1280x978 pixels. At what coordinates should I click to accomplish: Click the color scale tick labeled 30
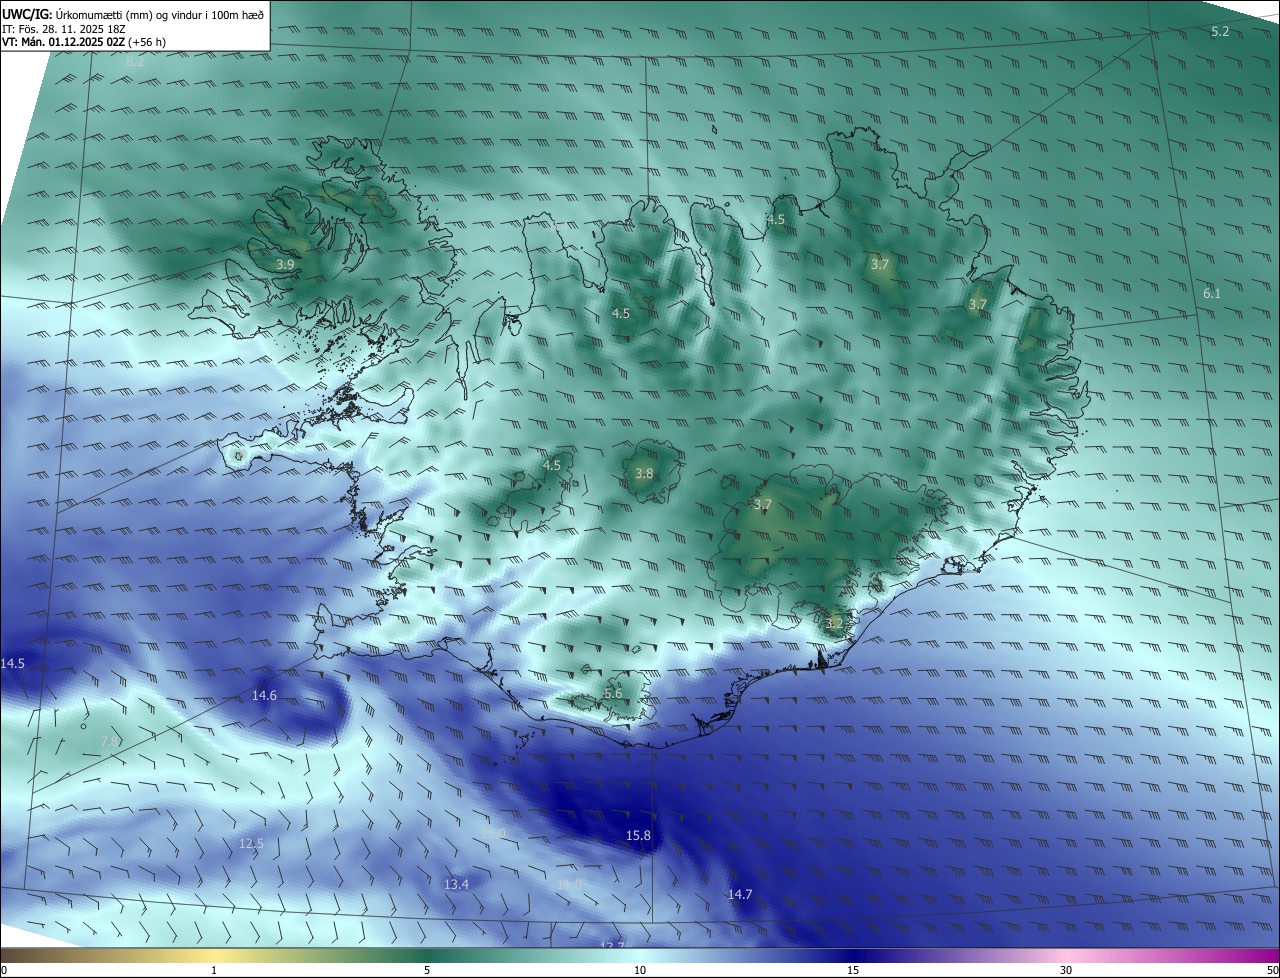point(1066,970)
